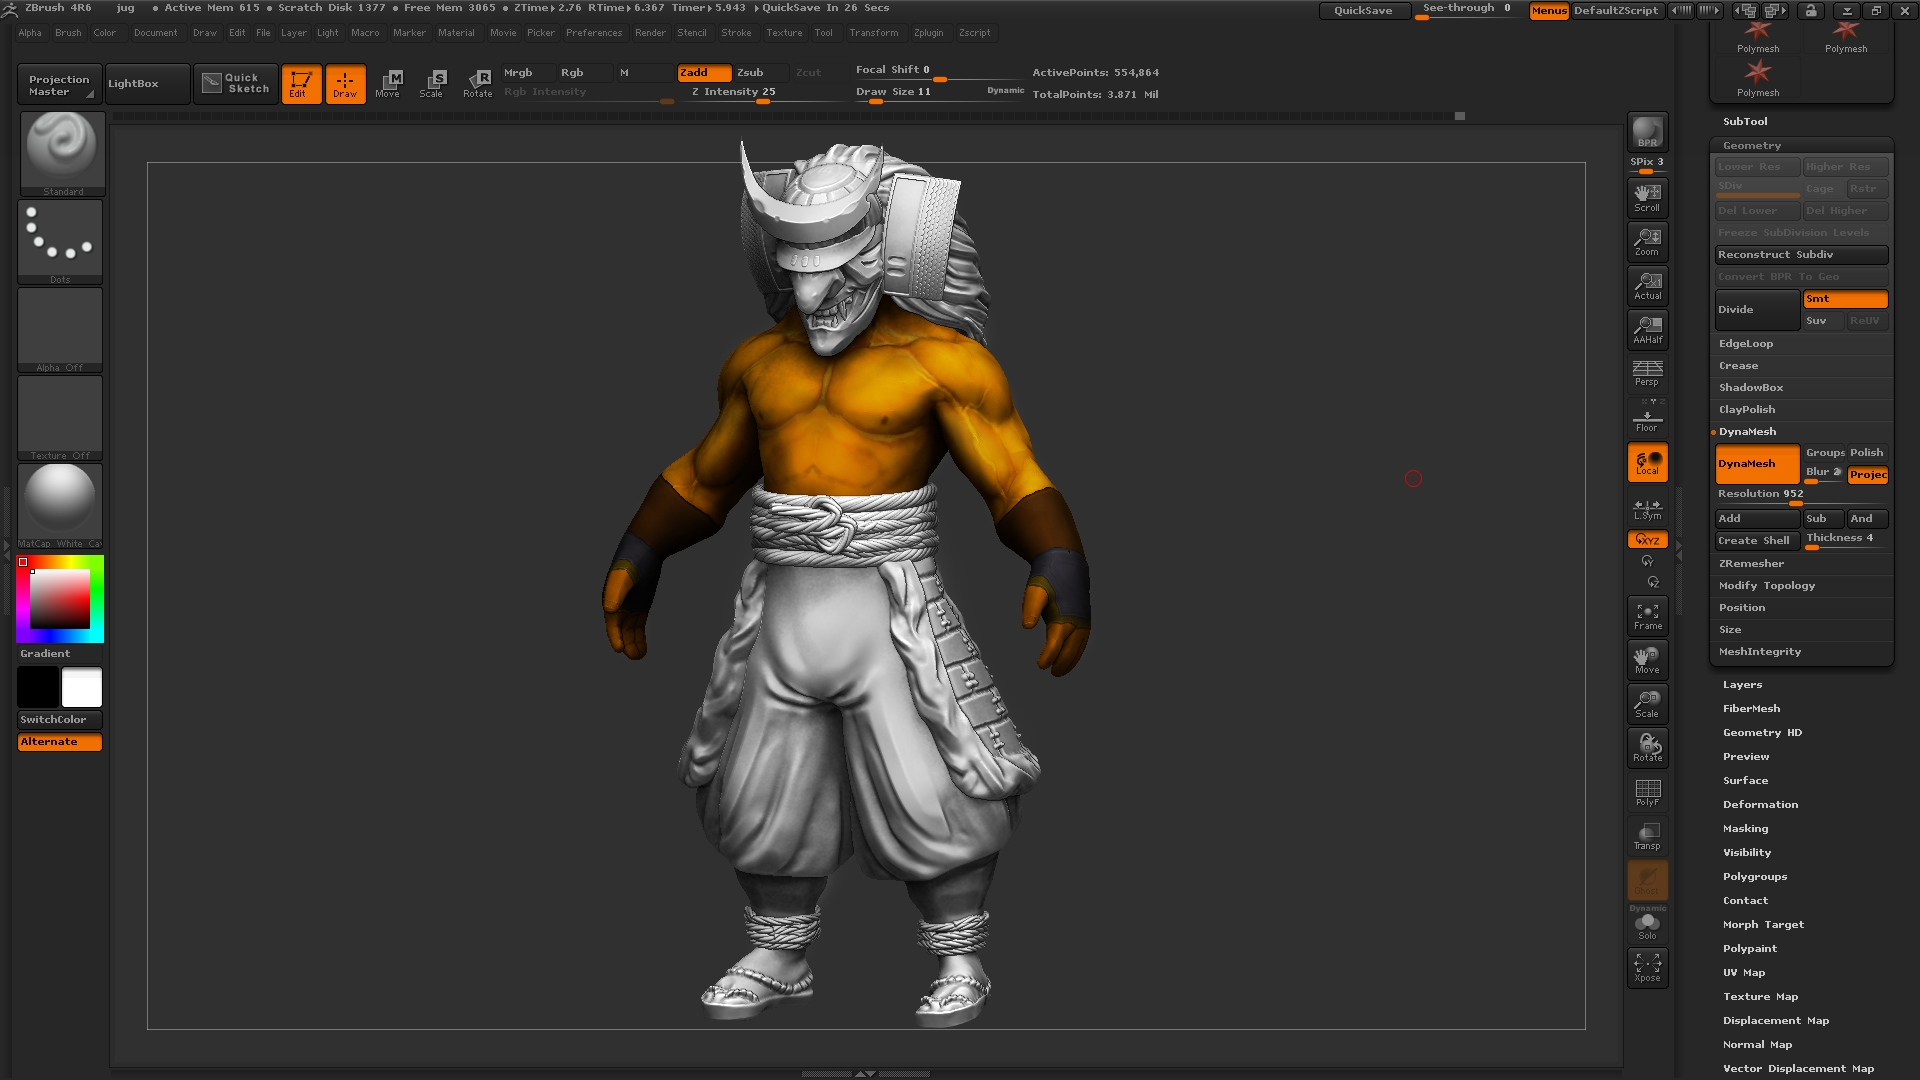The width and height of the screenshot is (1920, 1080).
Task: Toggle Zsub mode
Action: point(761,73)
